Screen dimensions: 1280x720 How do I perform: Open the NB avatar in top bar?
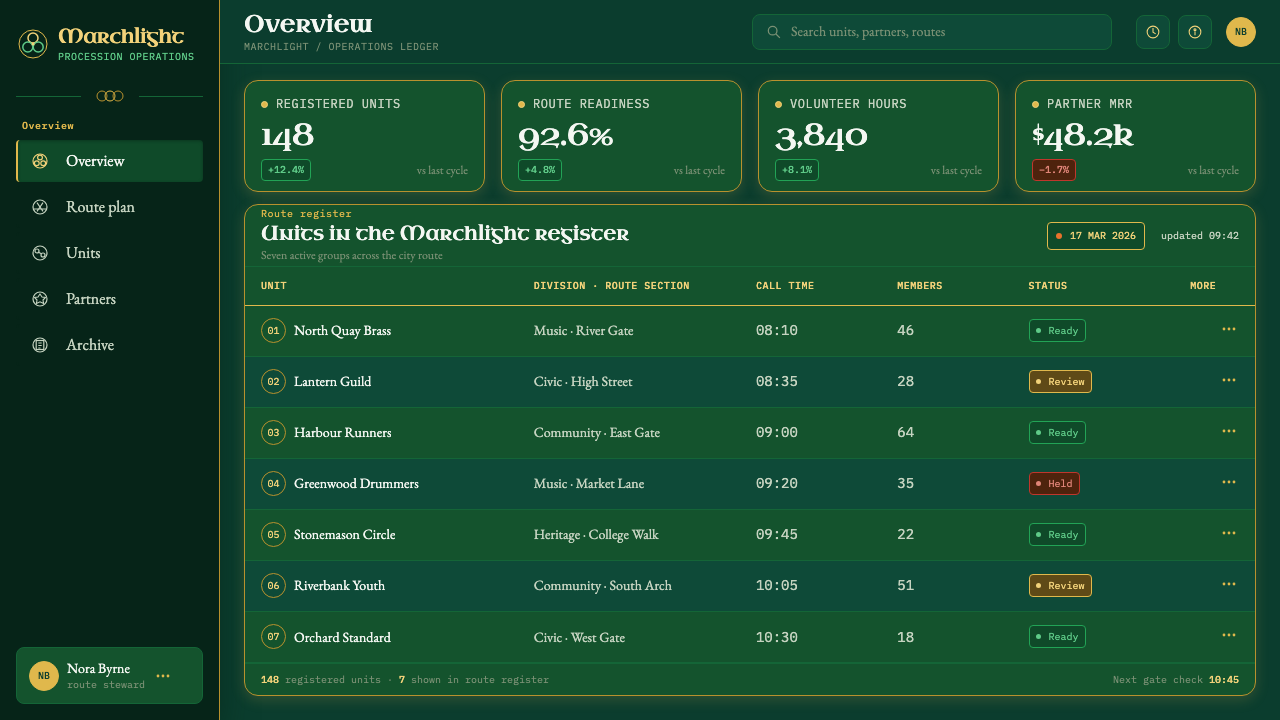tap(1241, 32)
